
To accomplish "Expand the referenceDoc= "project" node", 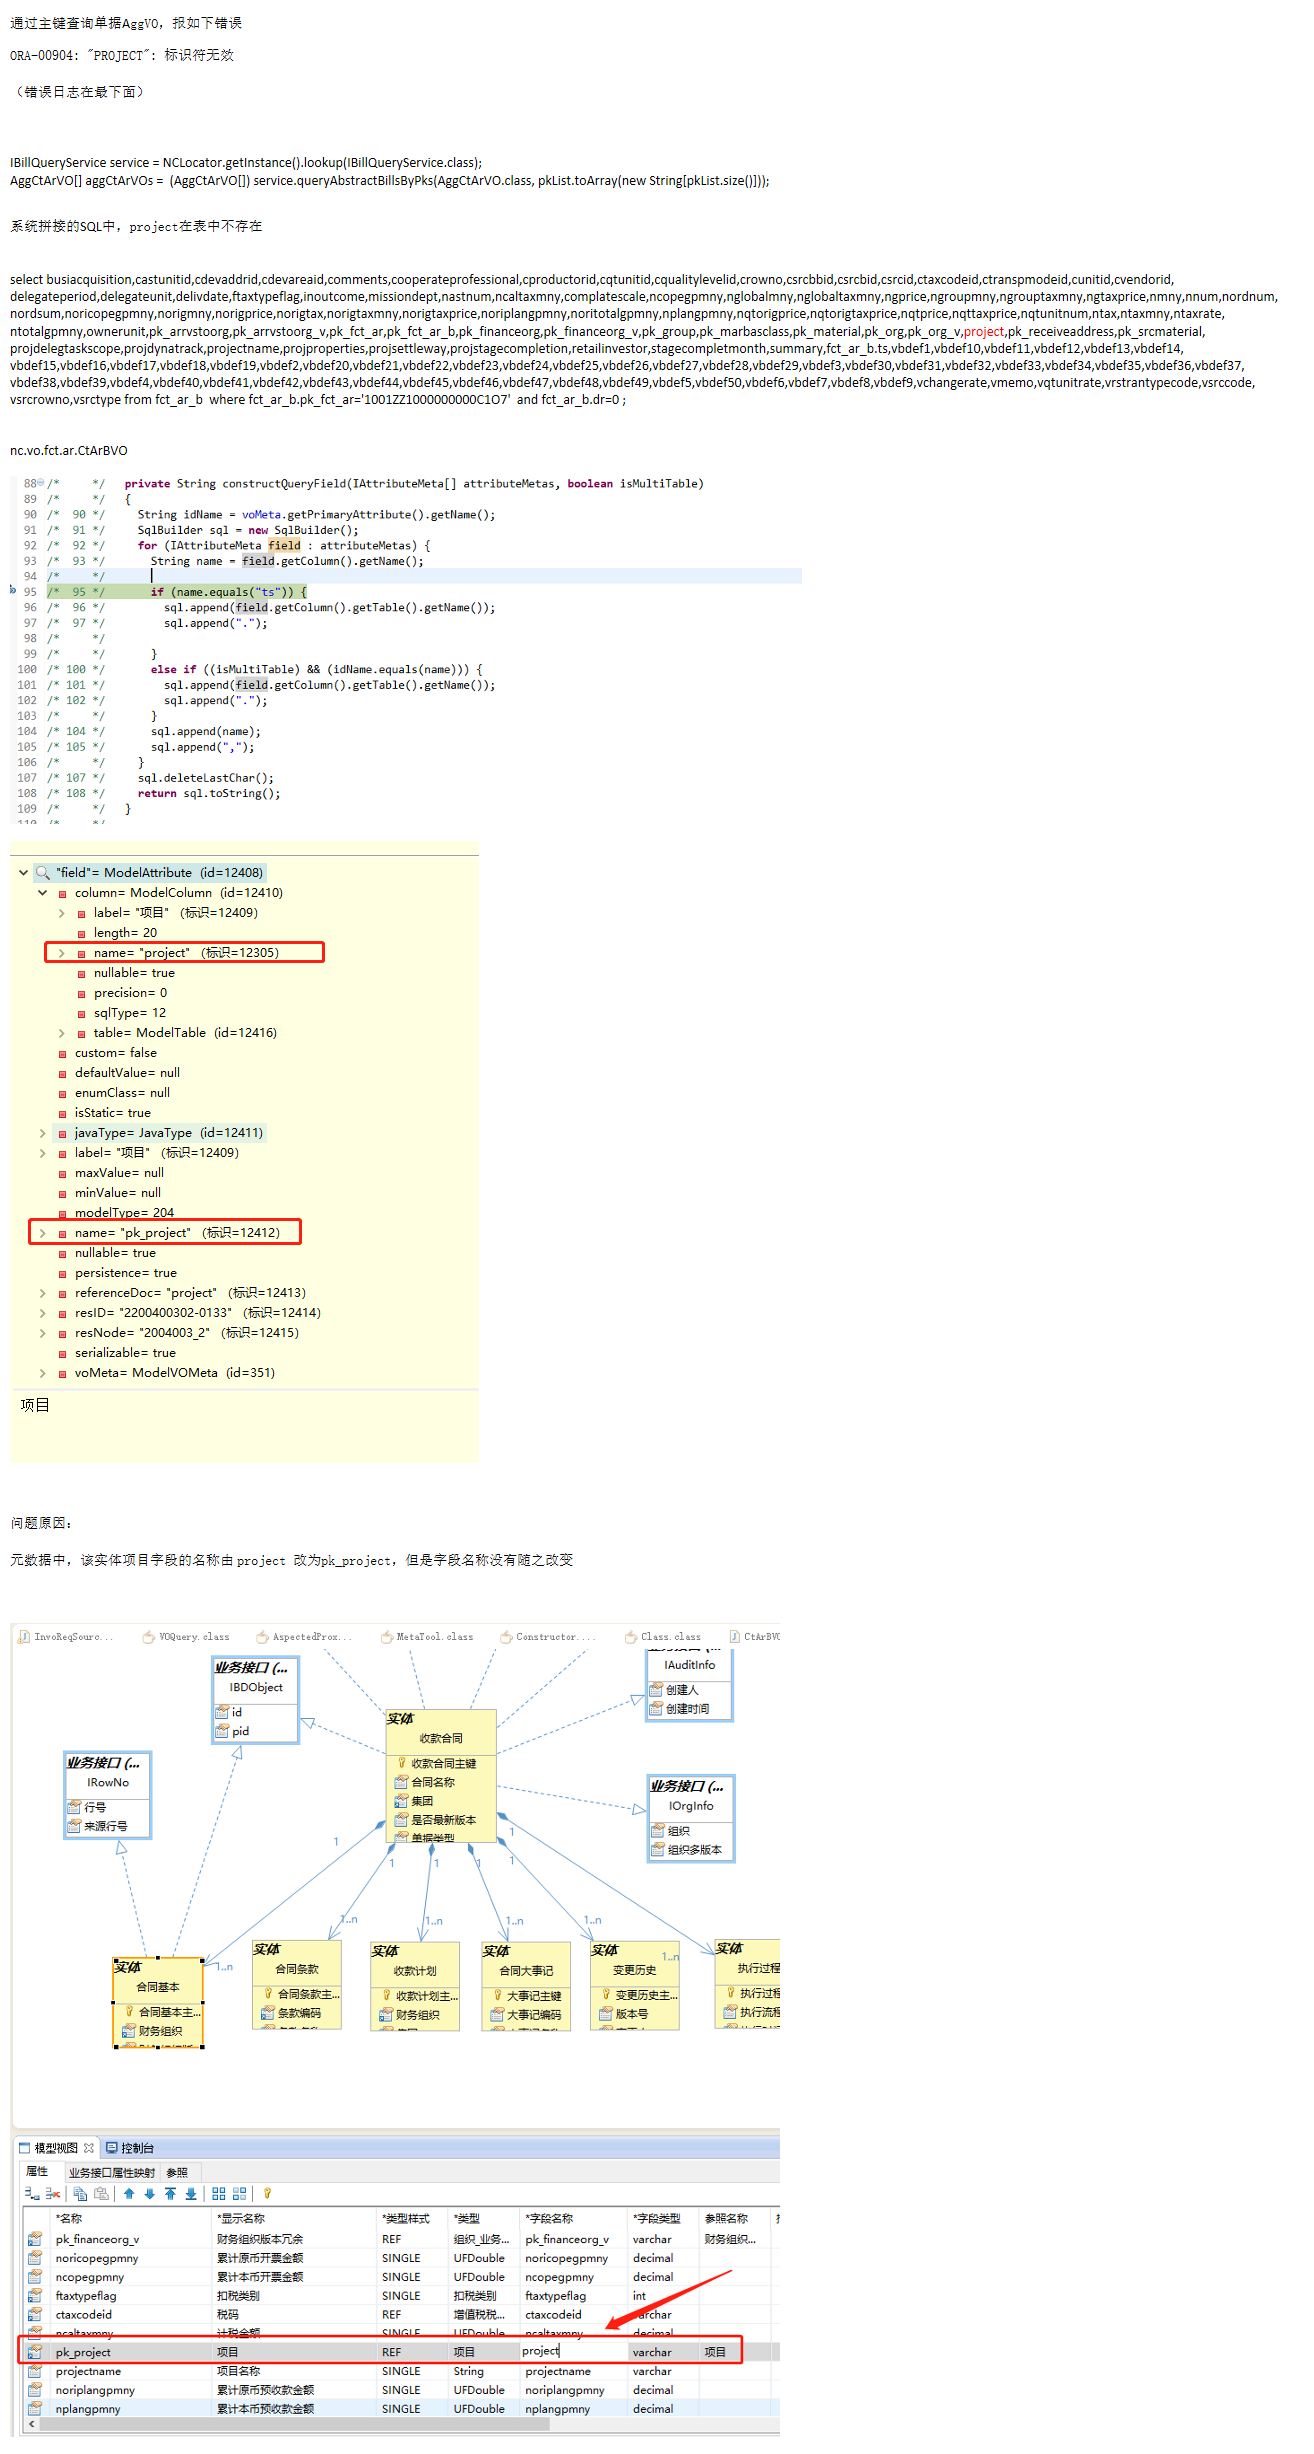I will (43, 1293).
